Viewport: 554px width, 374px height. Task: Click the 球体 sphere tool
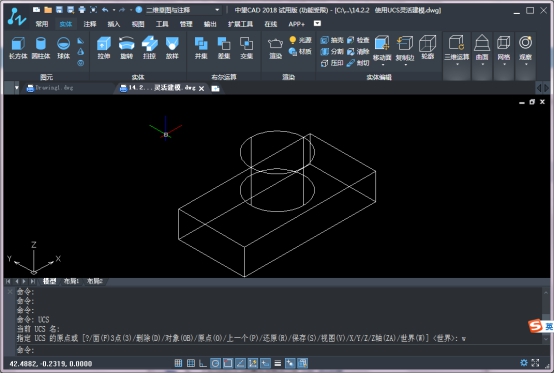tap(64, 47)
